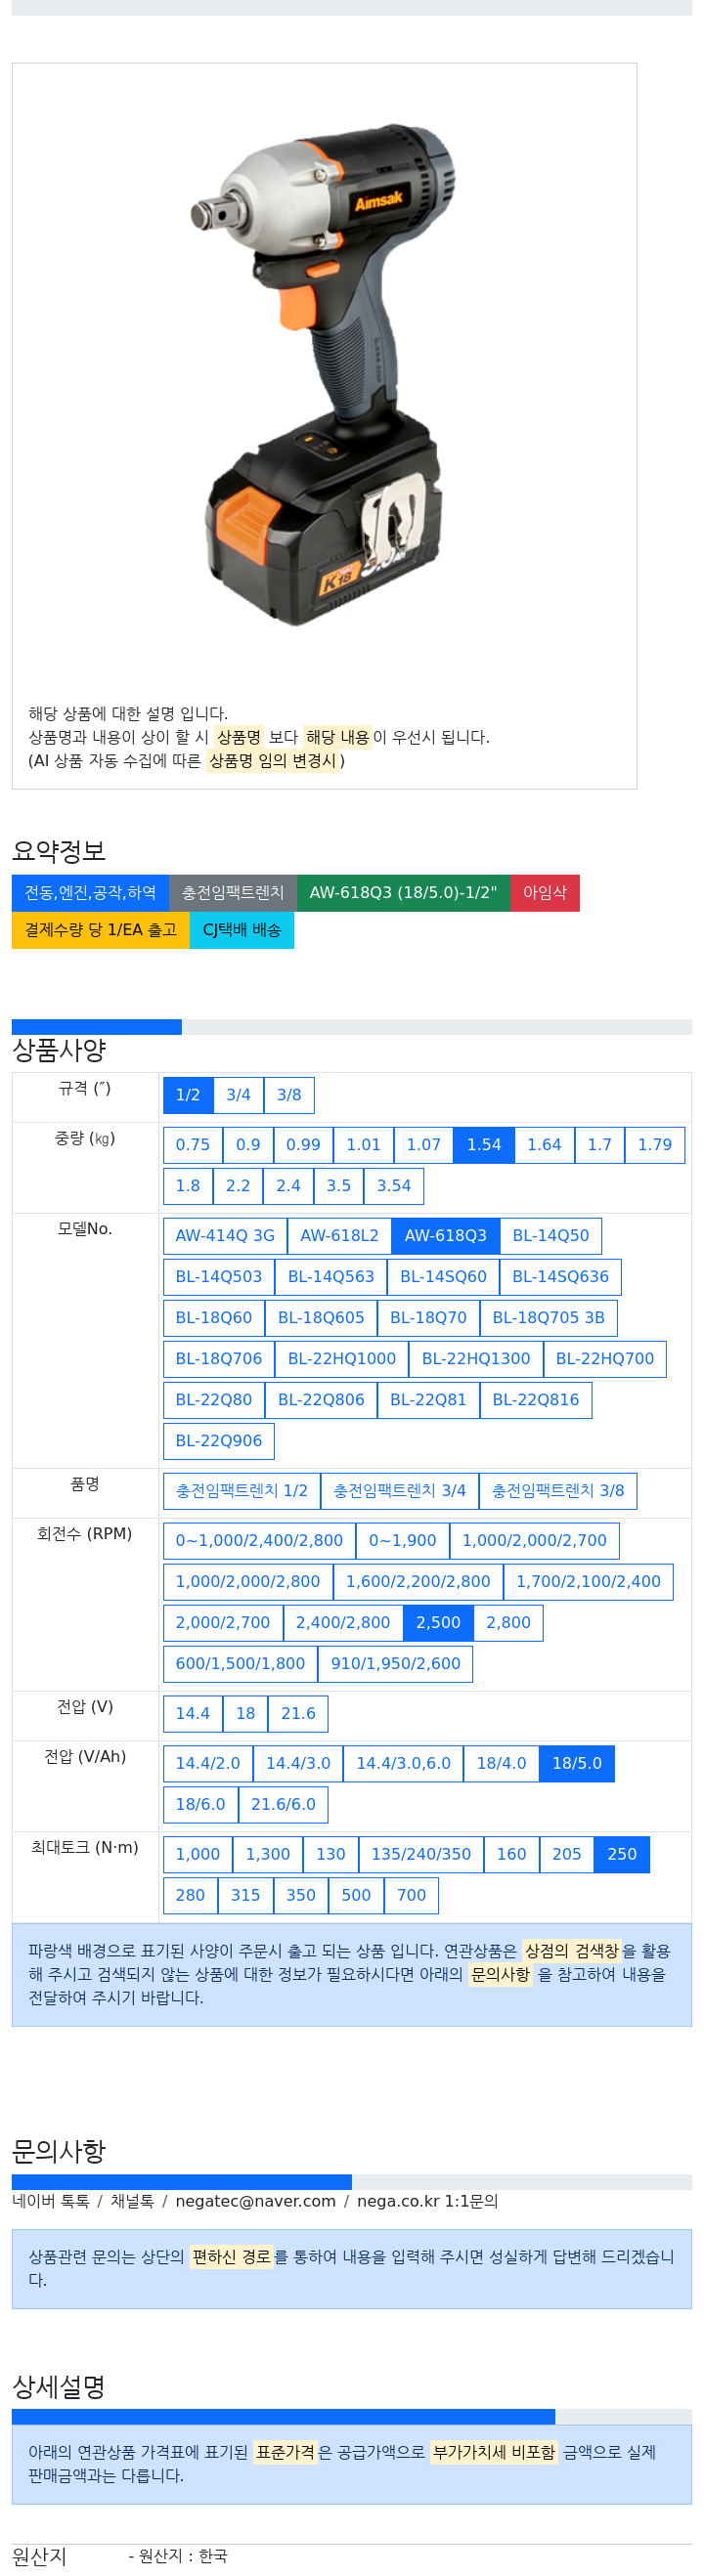Image resolution: width=704 pixels, height=2576 pixels.
Task: Click the CJ택배 배송 shipping badge
Action: (242, 930)
